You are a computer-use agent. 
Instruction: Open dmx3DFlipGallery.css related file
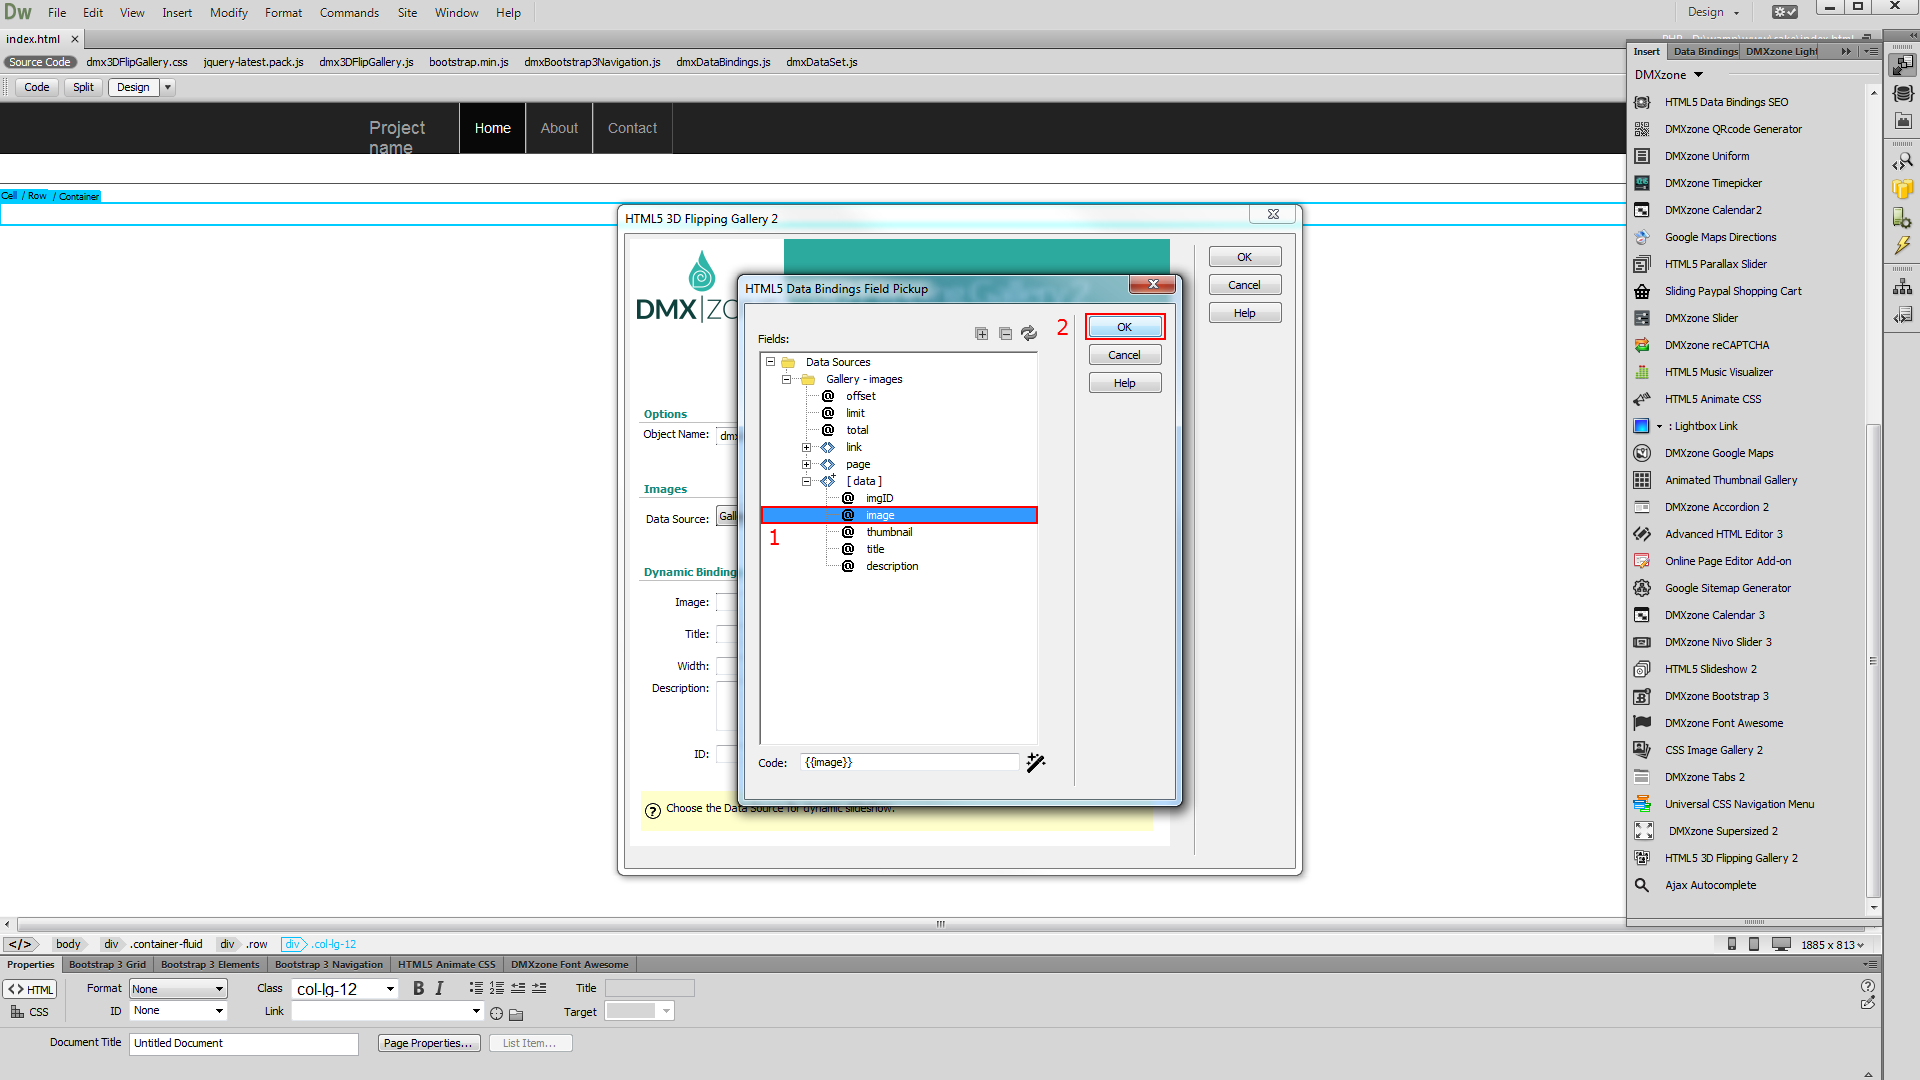(x=137, y=62)
